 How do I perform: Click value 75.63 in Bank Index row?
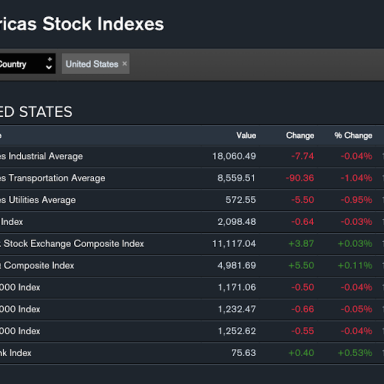[244, 353]
